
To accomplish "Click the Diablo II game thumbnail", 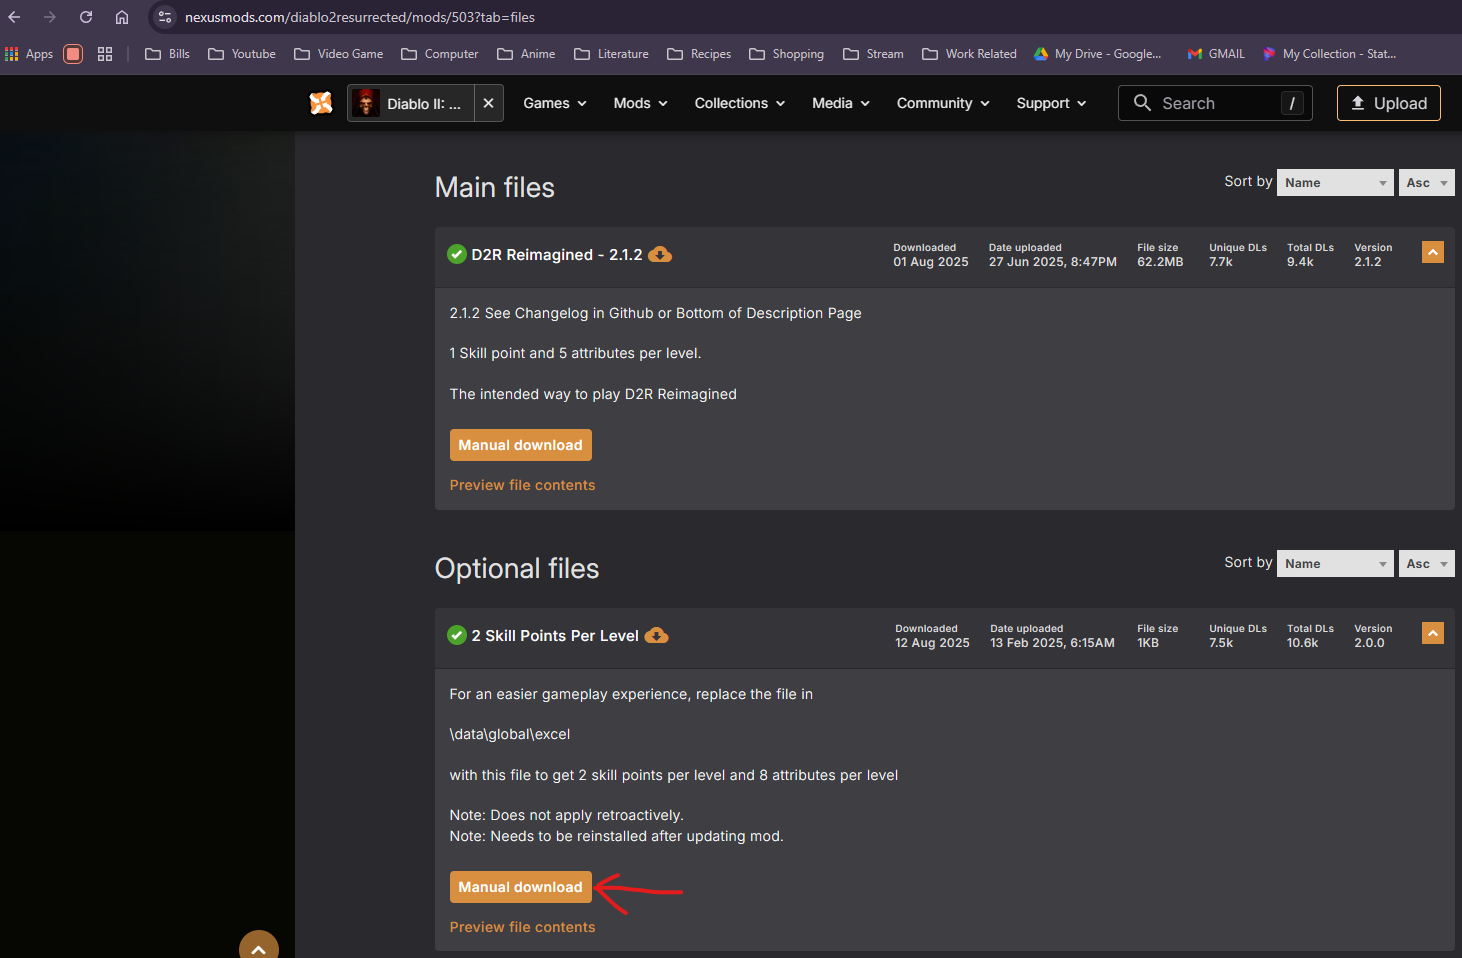I will pyautogui.click(x=366, y=103).
